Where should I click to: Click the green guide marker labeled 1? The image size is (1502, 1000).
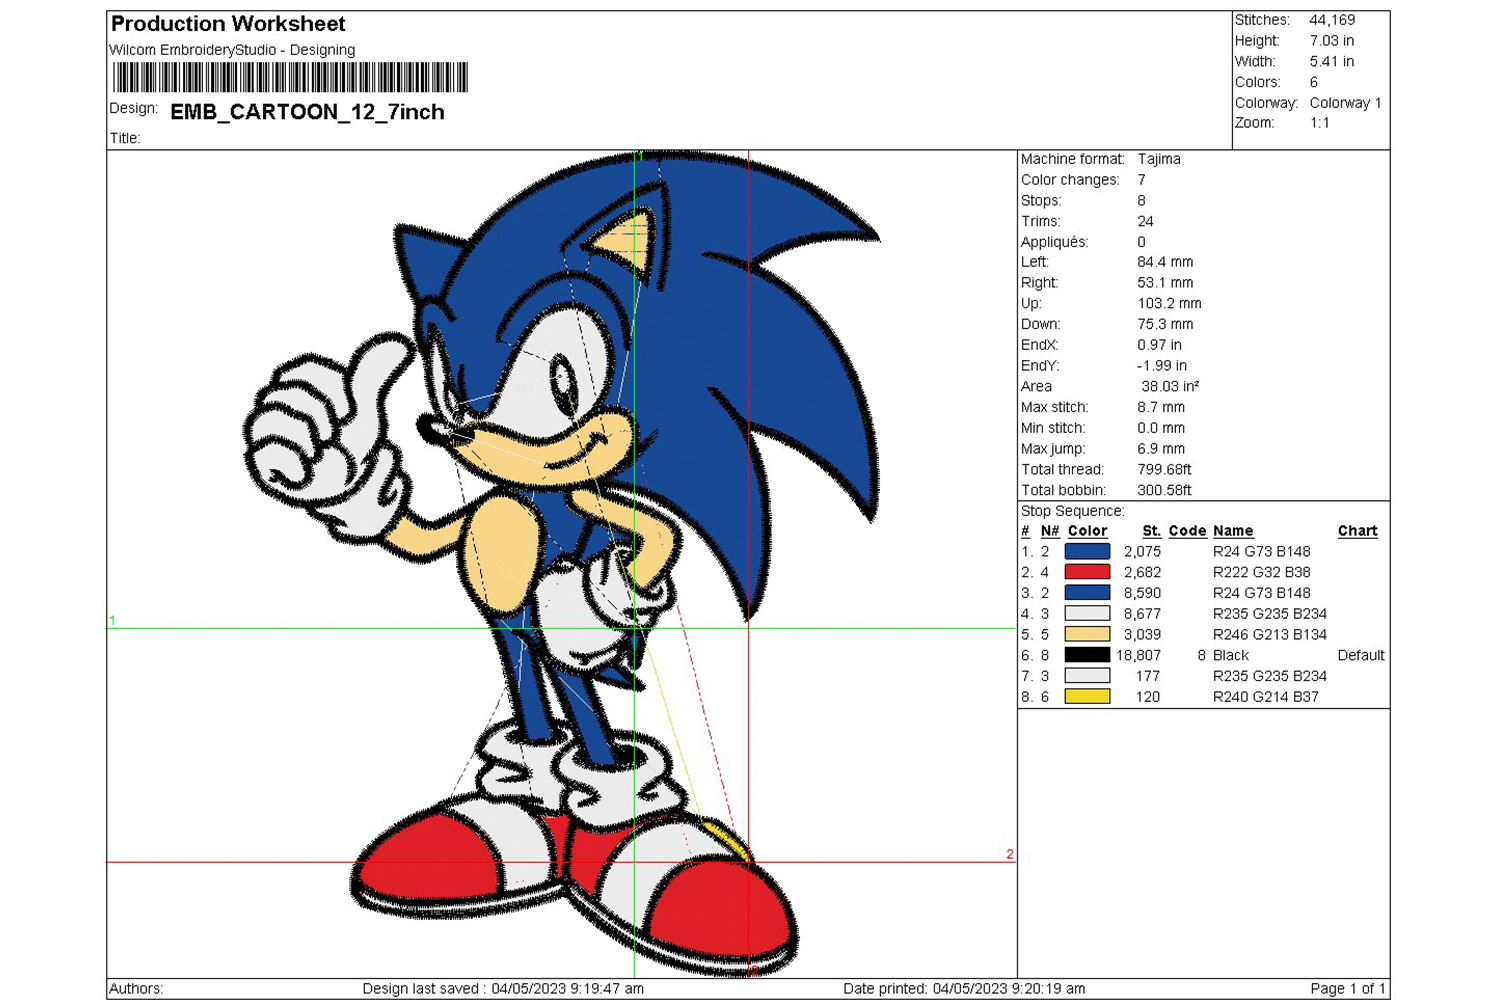tap(113, 621)
